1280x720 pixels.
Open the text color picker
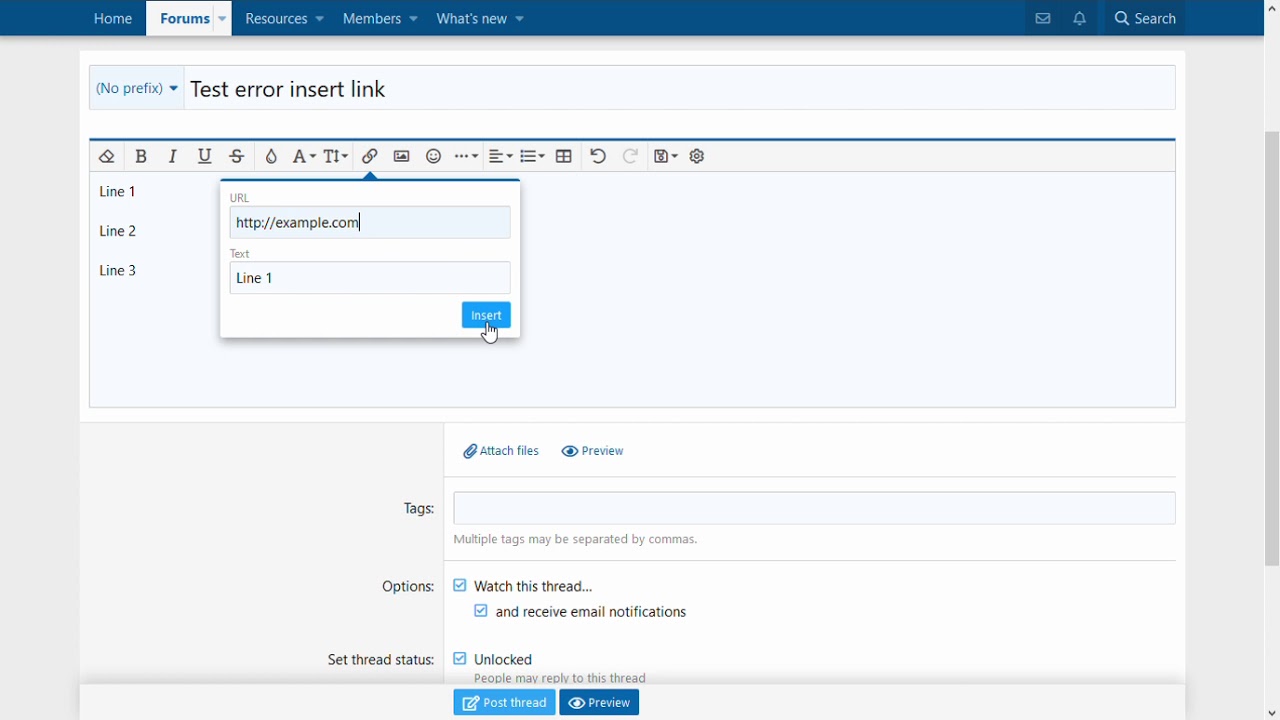click(x=271, y=157)
